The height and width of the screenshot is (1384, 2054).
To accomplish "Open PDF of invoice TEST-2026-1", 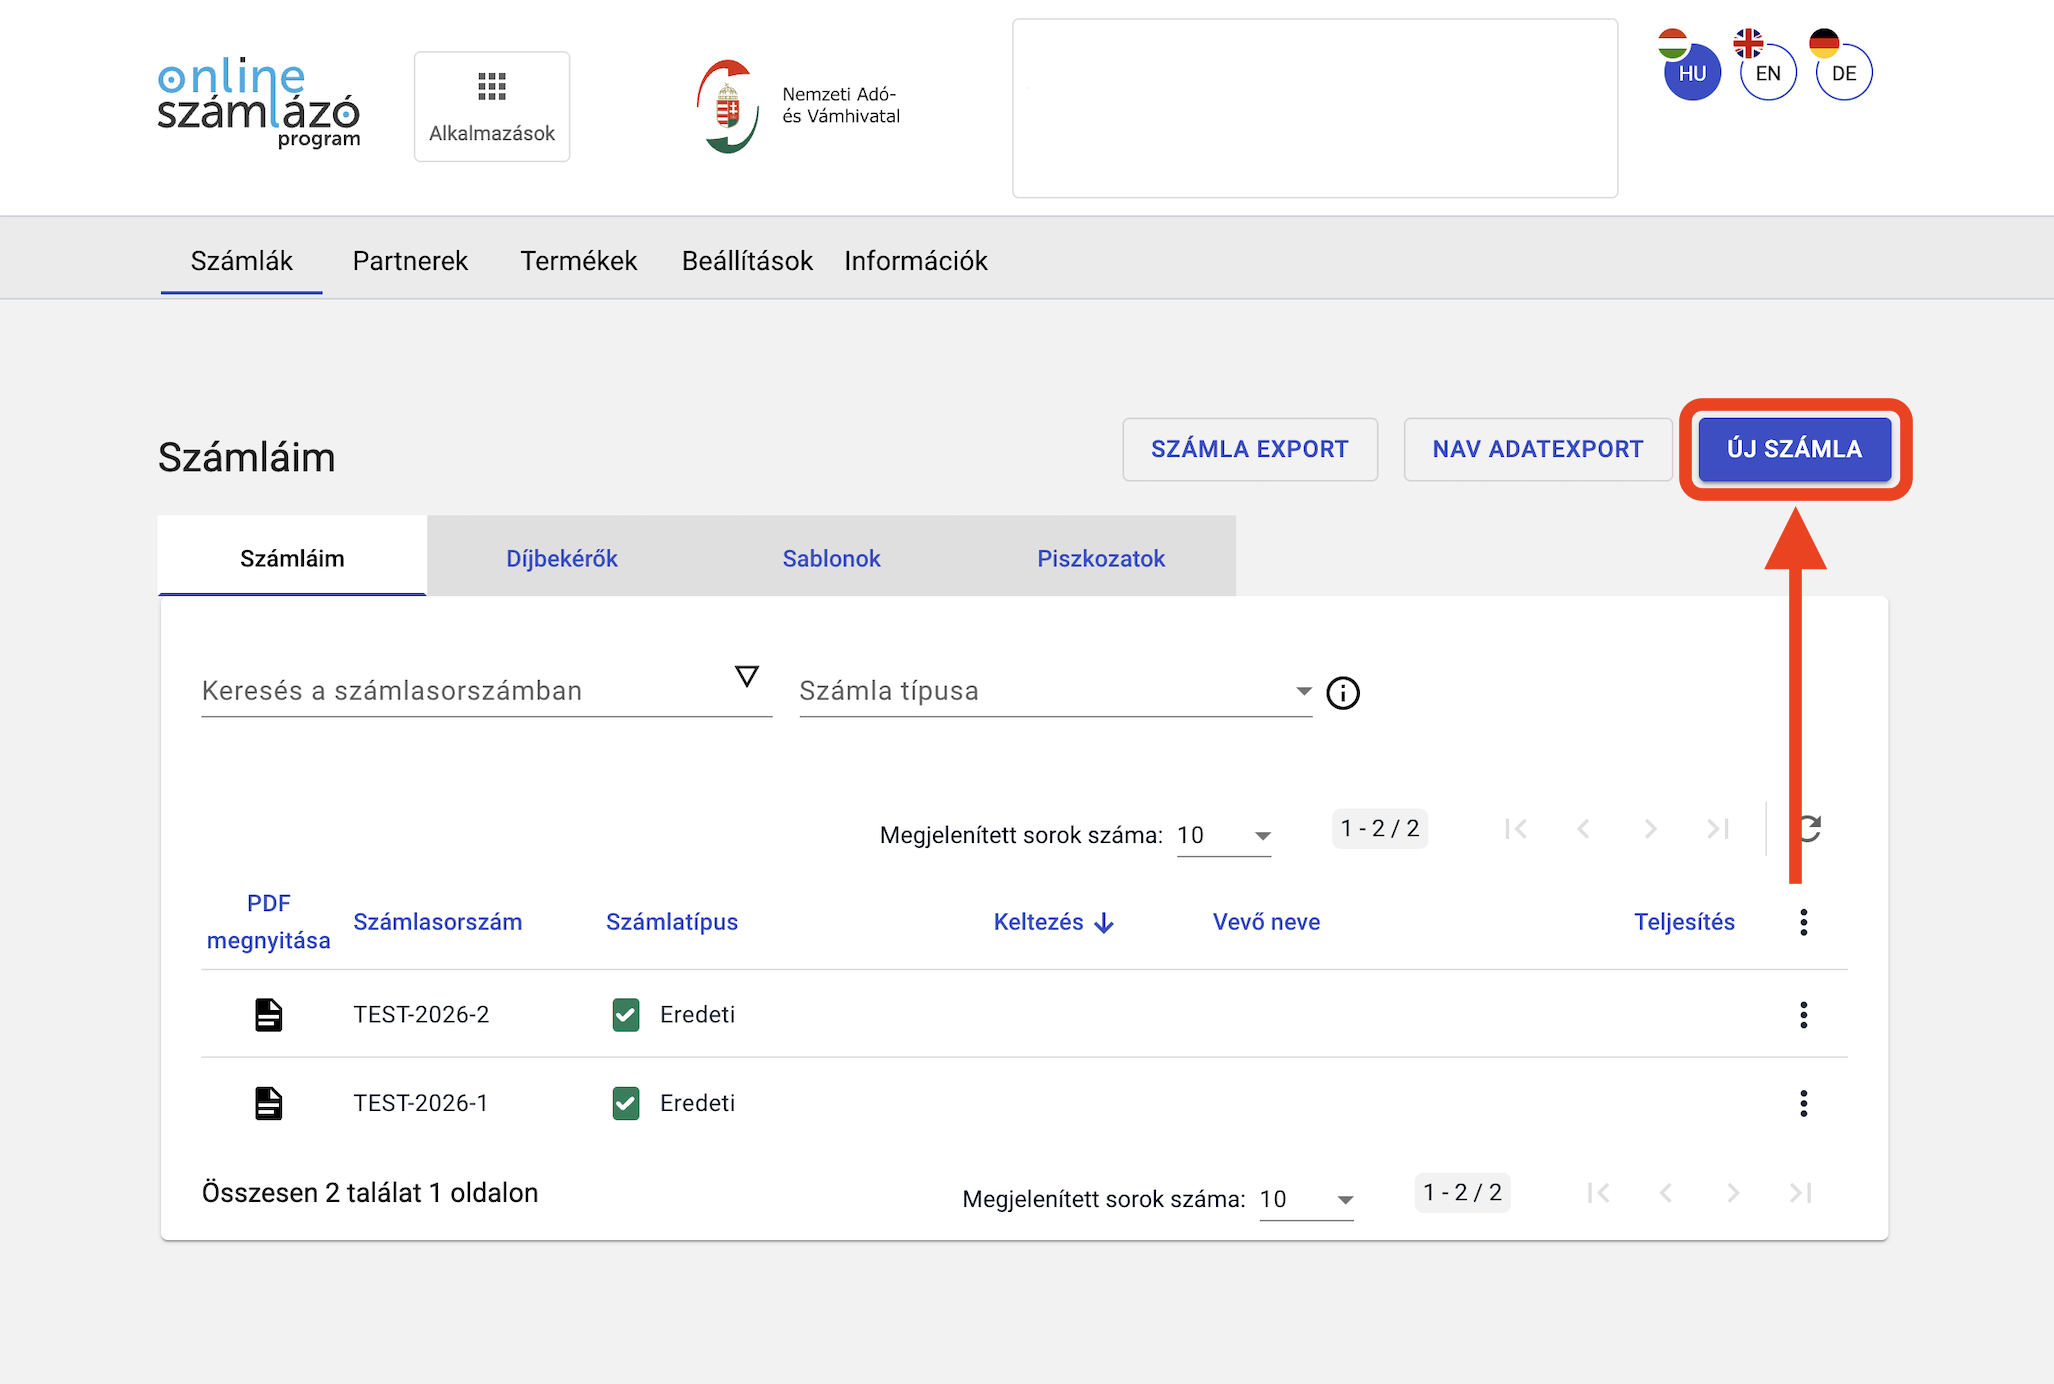I will coord(268,1103).
